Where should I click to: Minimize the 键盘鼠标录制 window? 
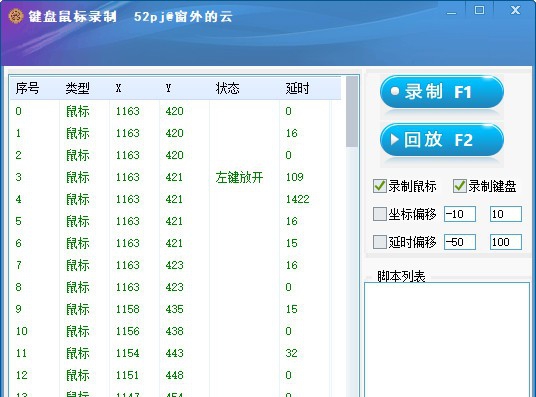tap(452, 11)
